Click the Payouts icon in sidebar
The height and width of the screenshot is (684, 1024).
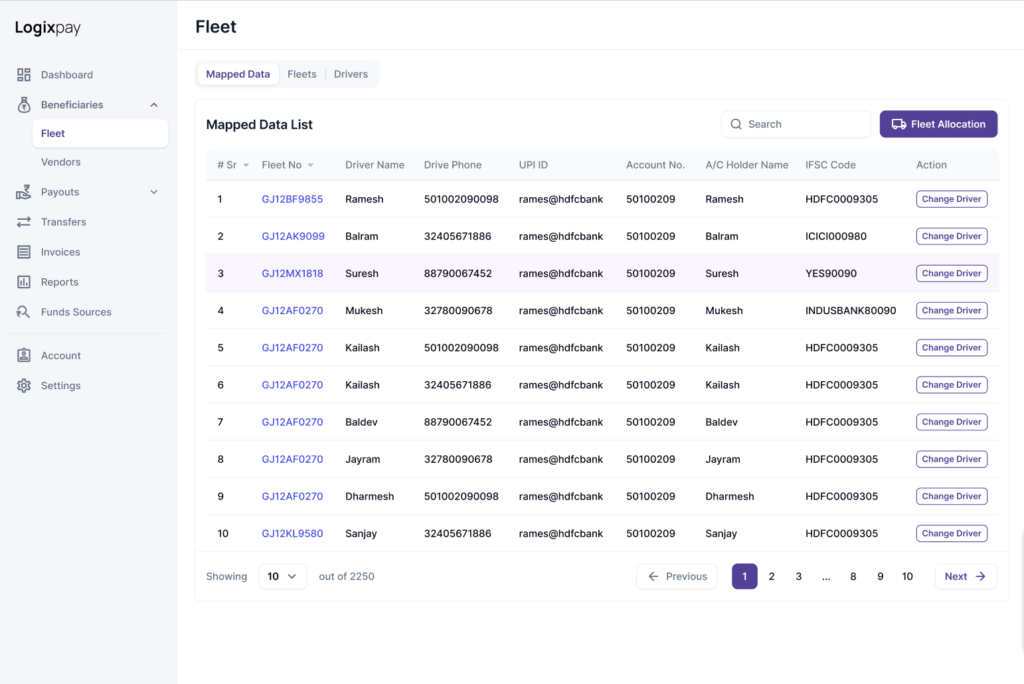(x=24, y=192)
